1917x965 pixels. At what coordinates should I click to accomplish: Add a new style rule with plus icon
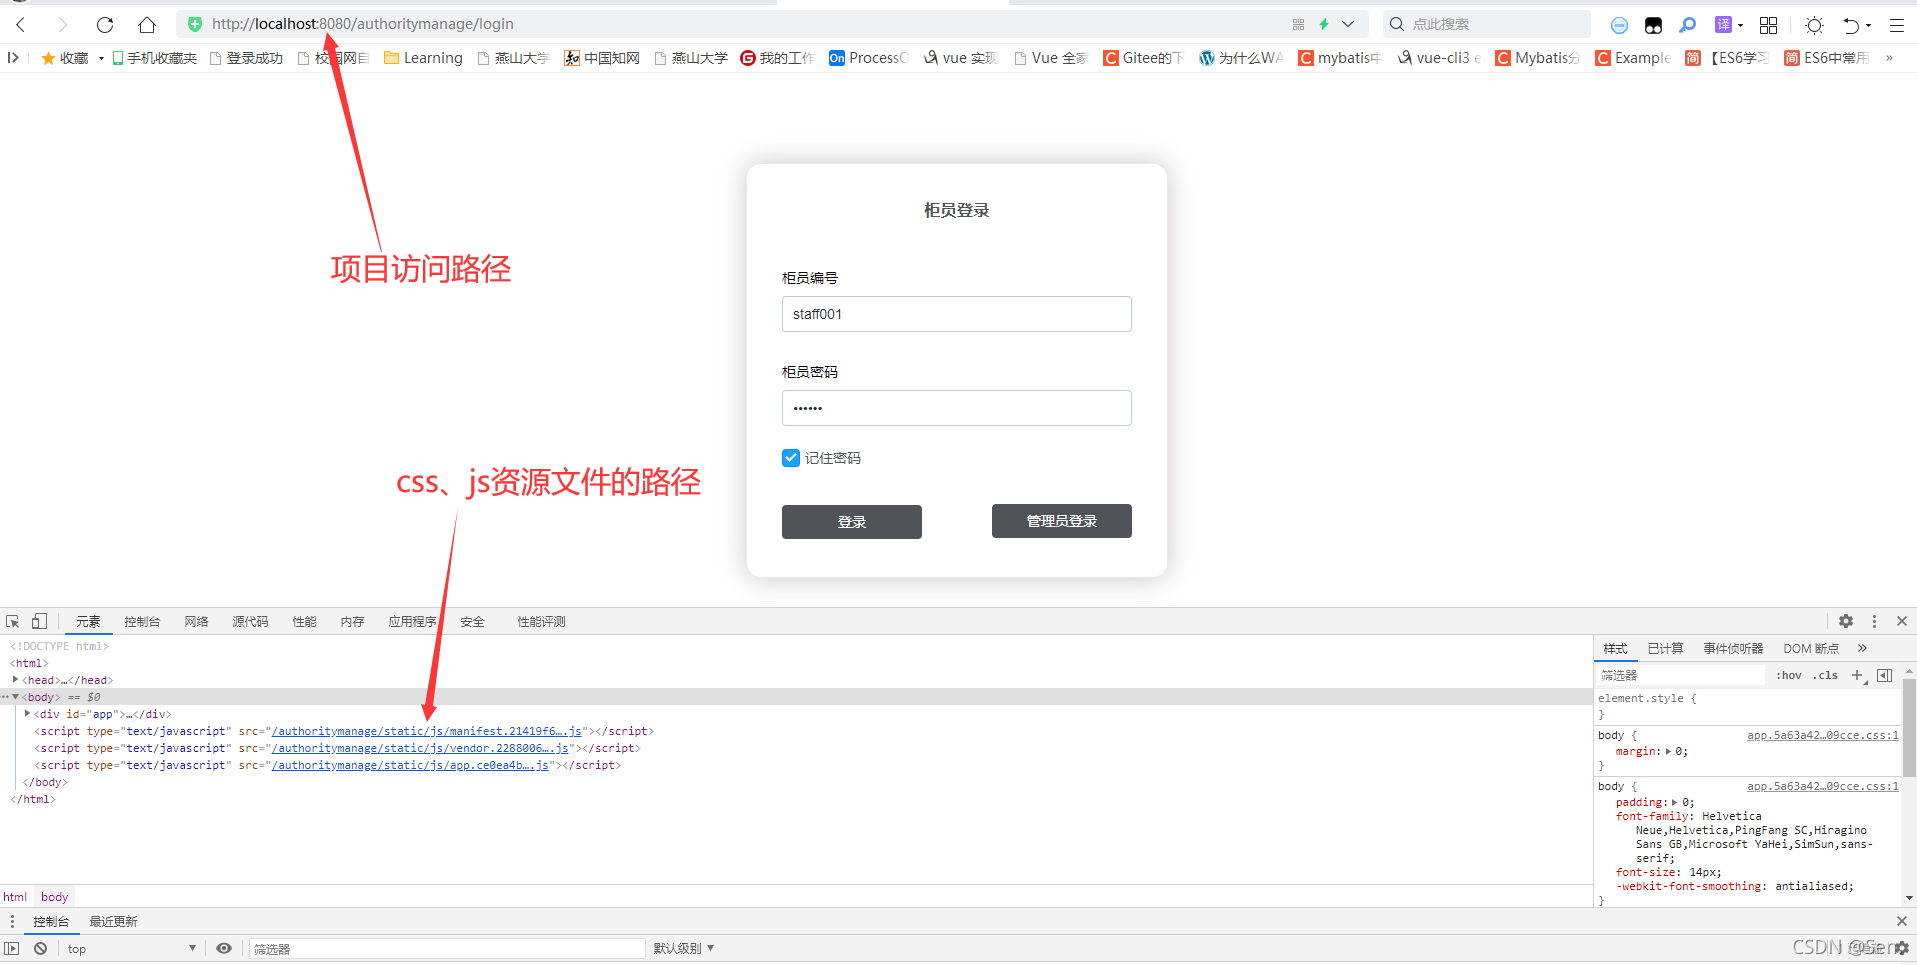coord(1858,676)
